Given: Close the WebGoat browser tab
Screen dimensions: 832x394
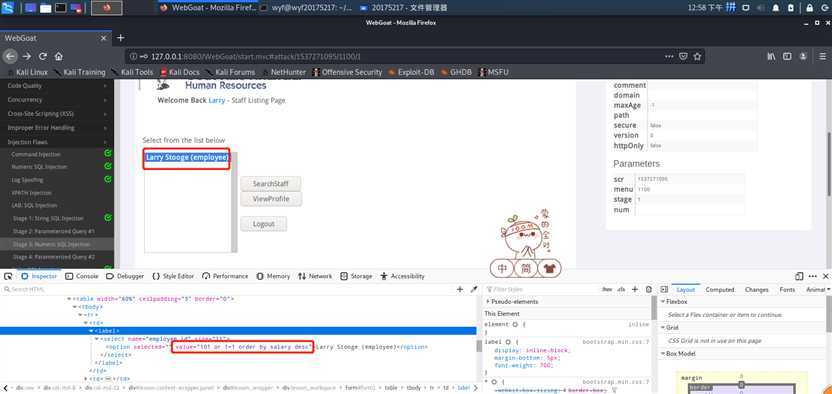Looking at the screenshot, I should click(x=103, y=38).
